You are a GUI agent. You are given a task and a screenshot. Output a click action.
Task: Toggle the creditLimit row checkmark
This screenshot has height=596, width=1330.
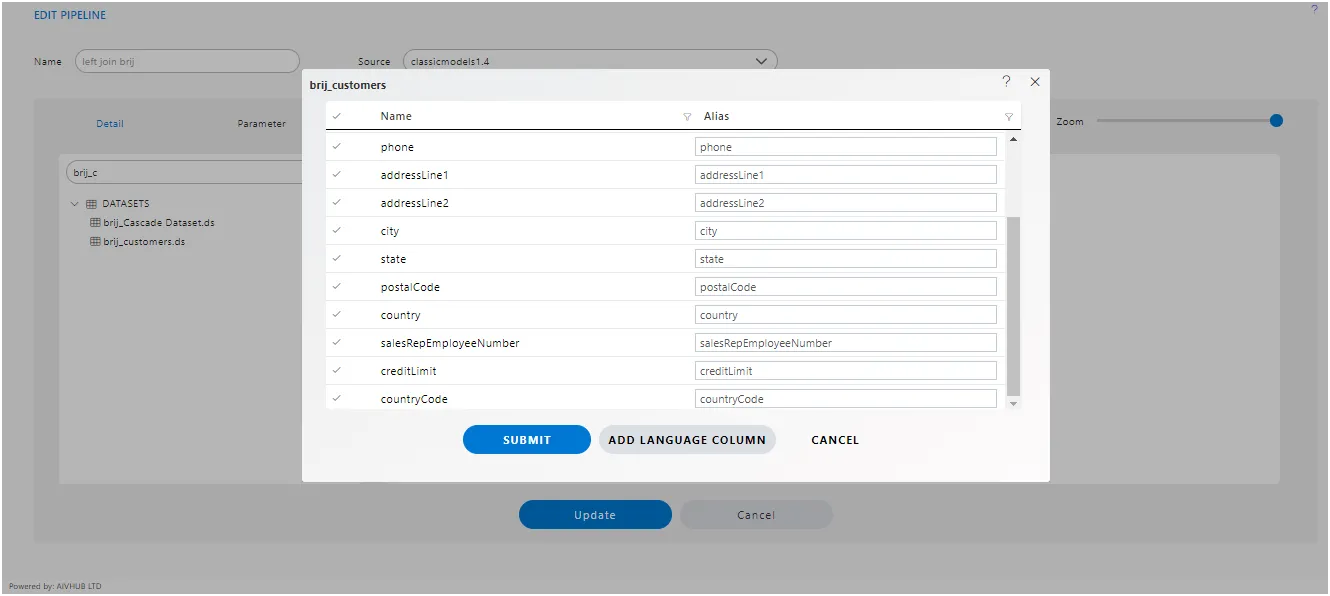click(x=337, y=371)
